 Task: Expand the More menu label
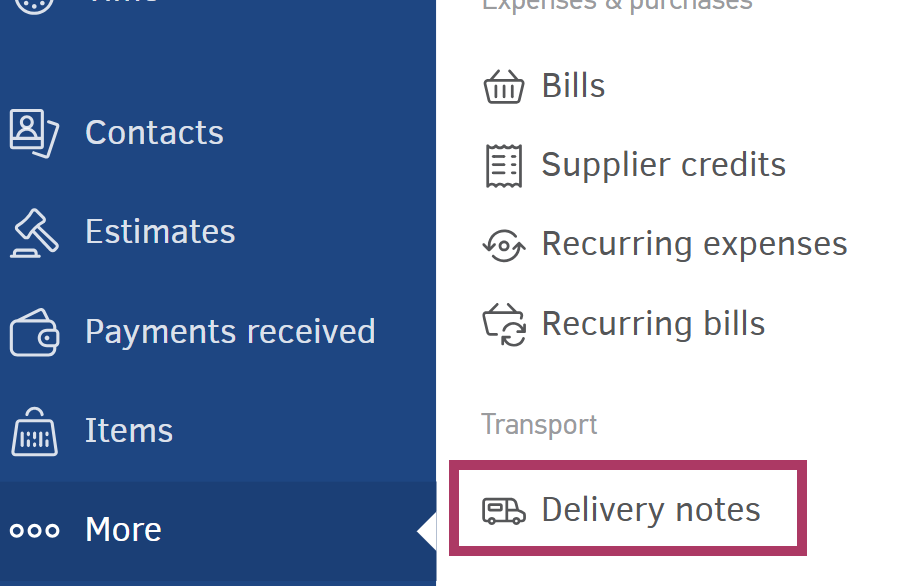tap(123, 530)
